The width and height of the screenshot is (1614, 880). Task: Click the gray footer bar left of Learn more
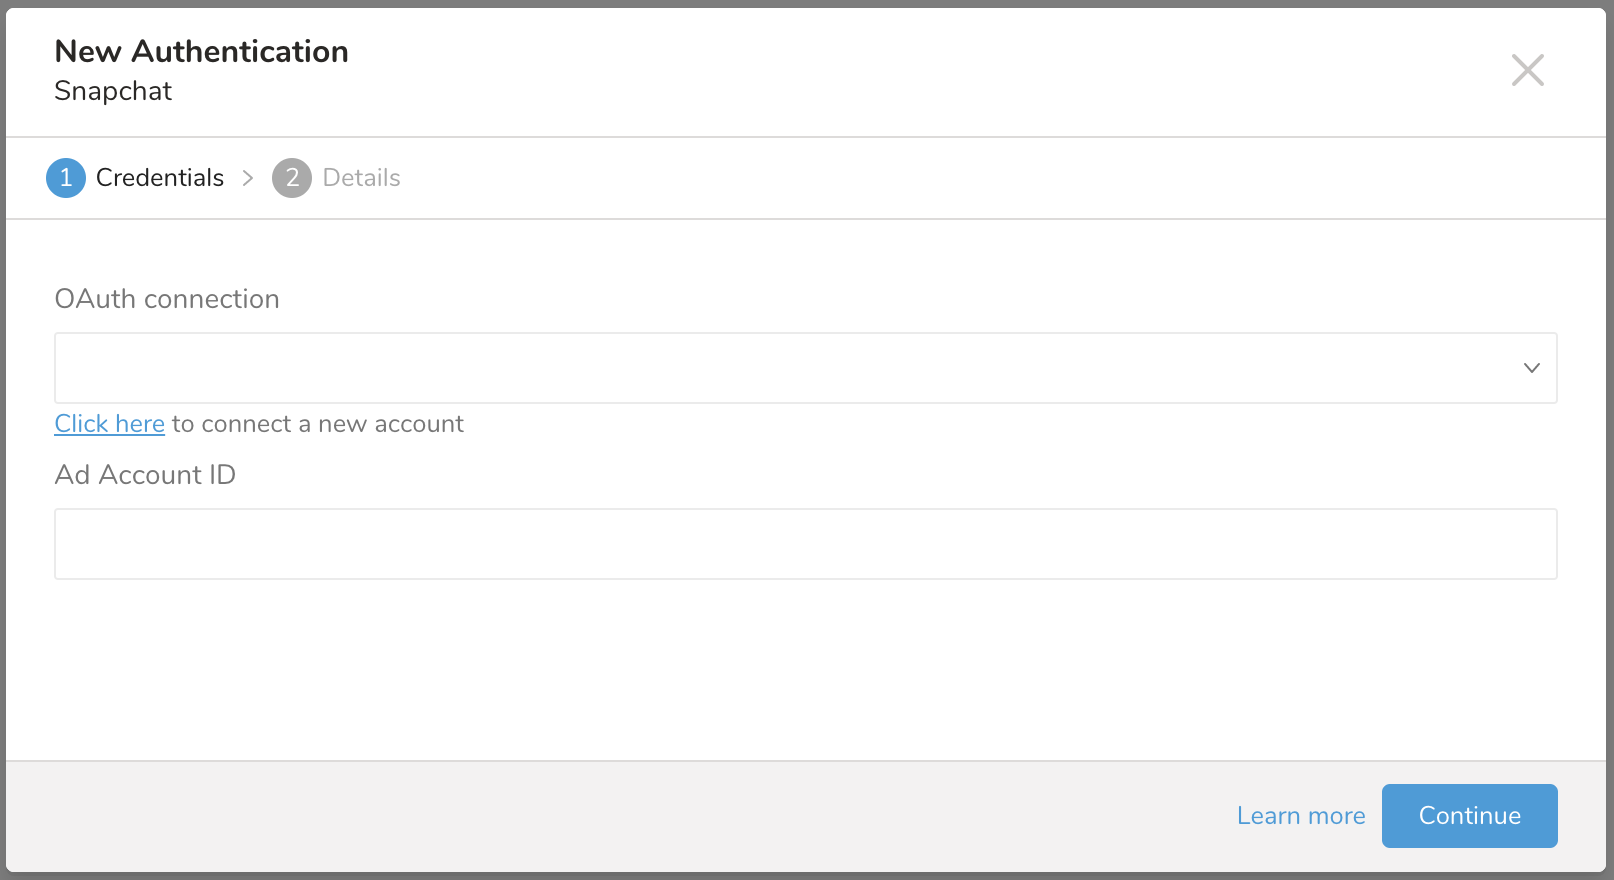point(600,816)
